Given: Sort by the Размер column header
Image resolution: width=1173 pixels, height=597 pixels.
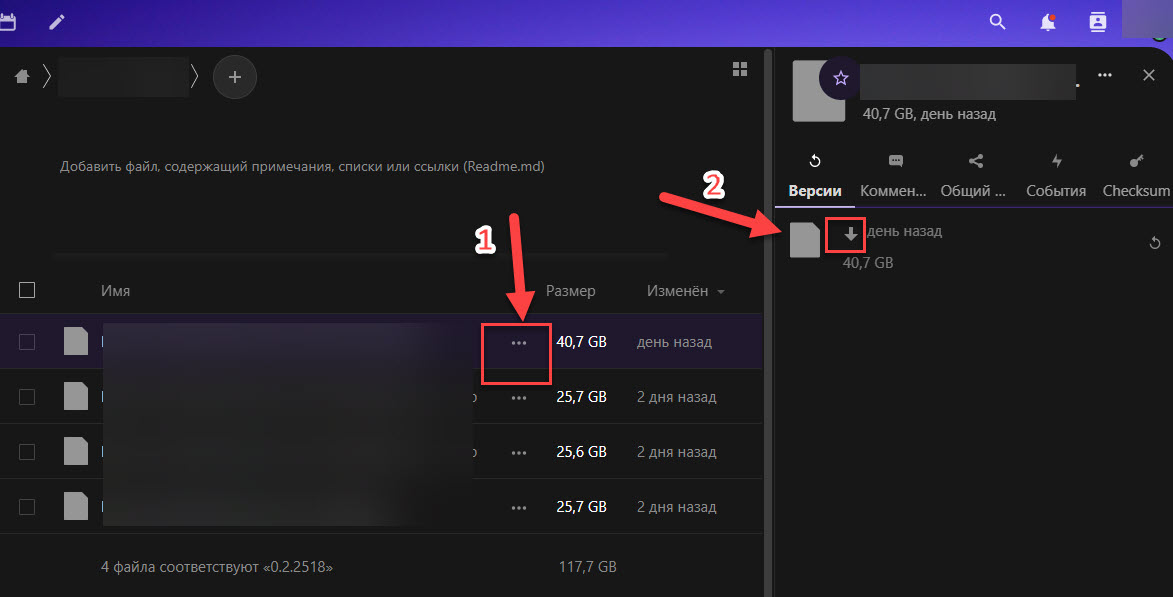Looking at the screenshot, I should (x=570, y=291).
